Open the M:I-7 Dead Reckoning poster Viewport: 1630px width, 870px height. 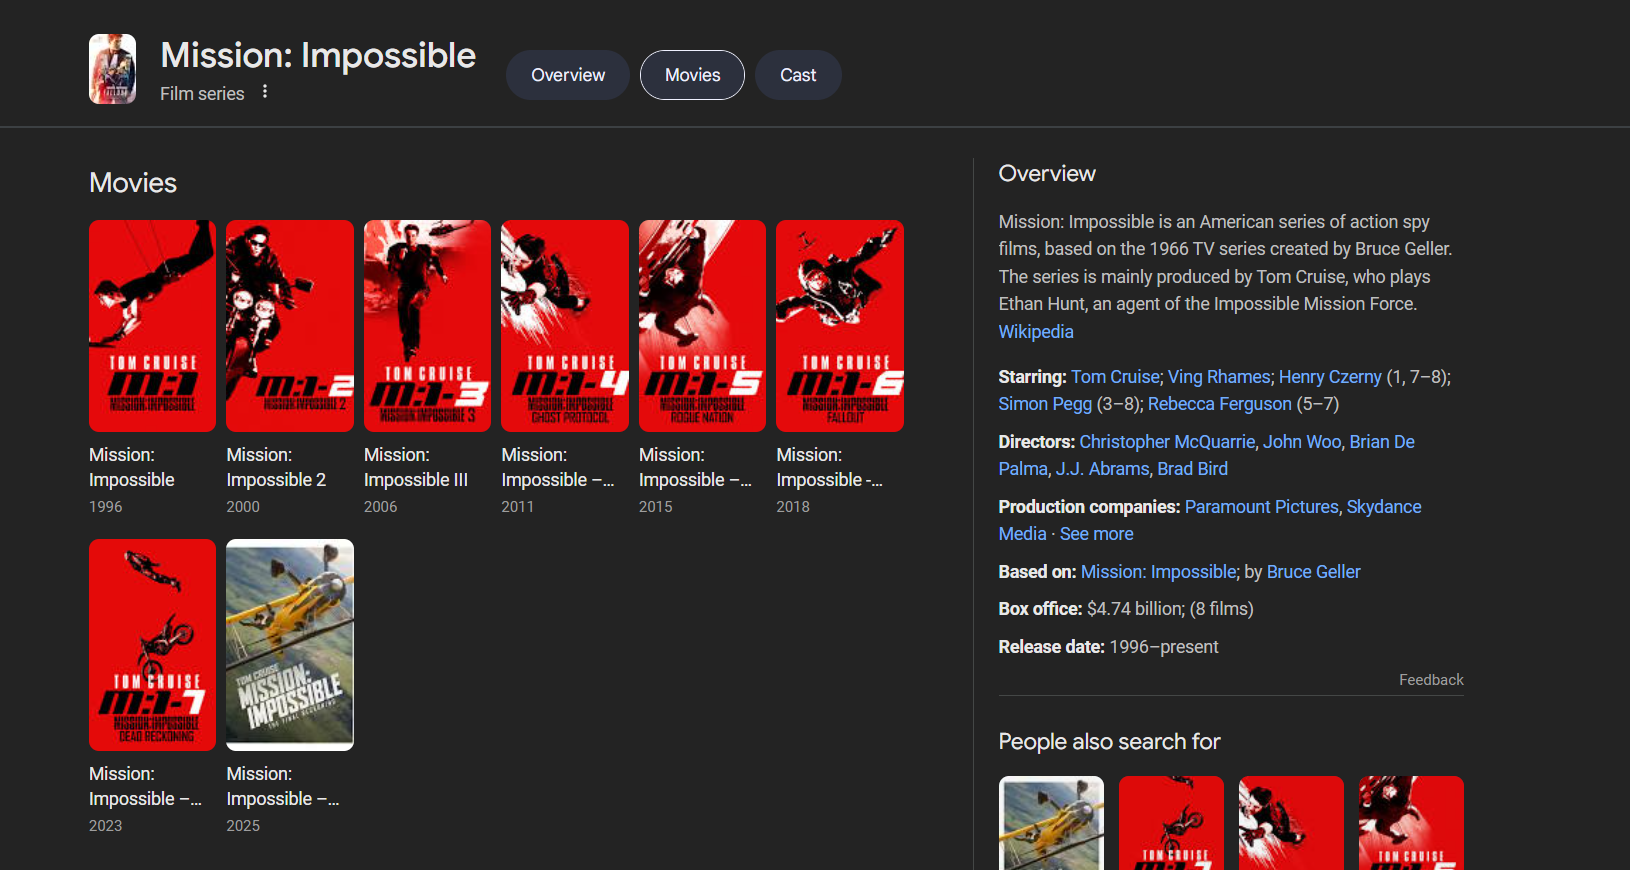[152, 645]
